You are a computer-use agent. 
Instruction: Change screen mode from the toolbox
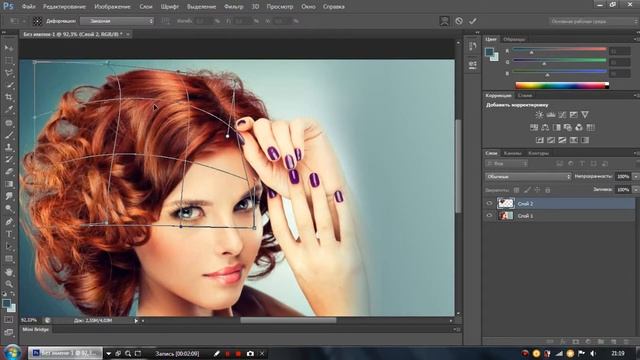tap(9, 332)
